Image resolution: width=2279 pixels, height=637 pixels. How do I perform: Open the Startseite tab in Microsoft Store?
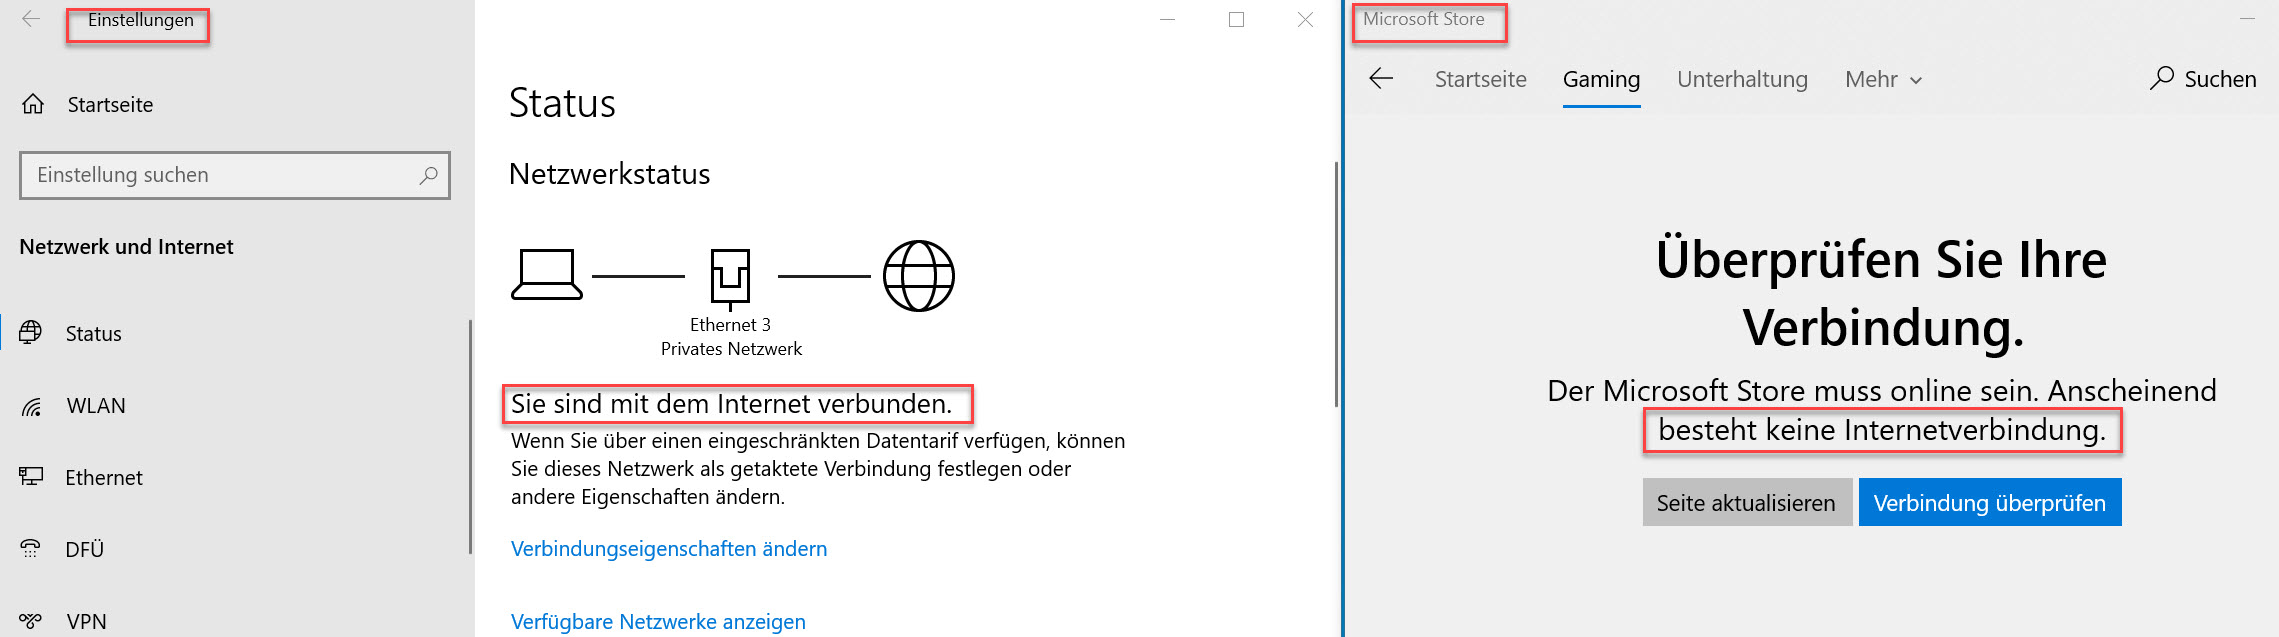(x=1480, y=80)
